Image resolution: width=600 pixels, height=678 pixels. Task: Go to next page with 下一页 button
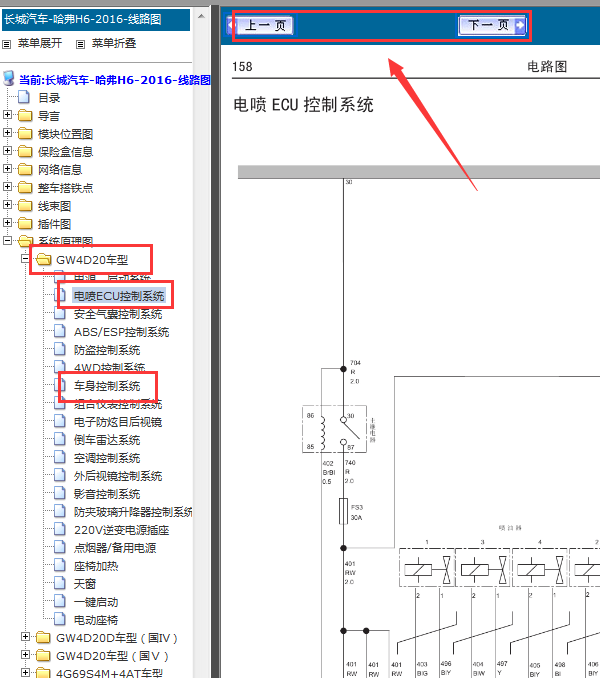pyautogui.click(x=492, y=25)
